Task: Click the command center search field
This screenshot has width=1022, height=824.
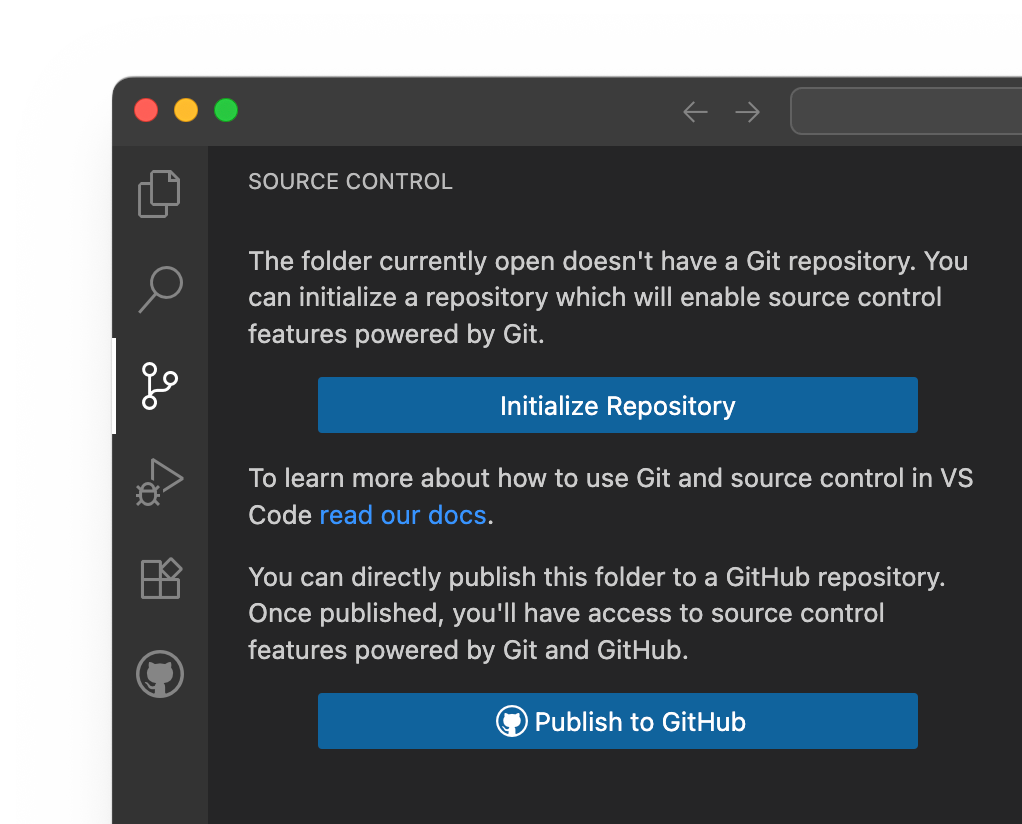Action: (x=905, y=112)
